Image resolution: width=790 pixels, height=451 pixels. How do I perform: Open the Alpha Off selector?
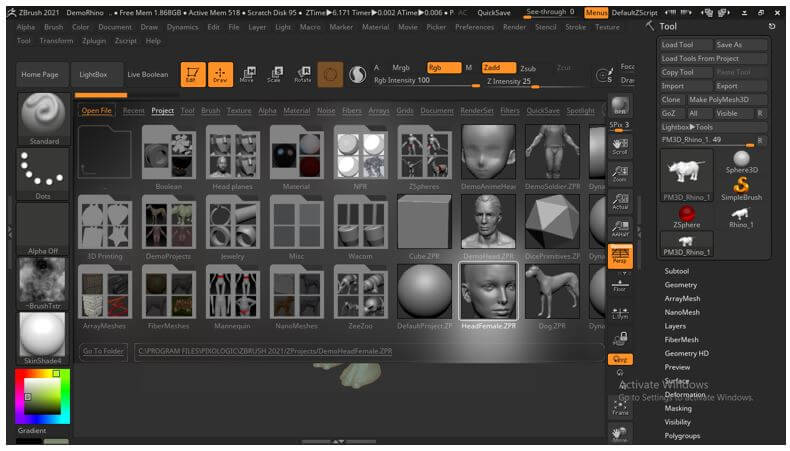point(43,229)
